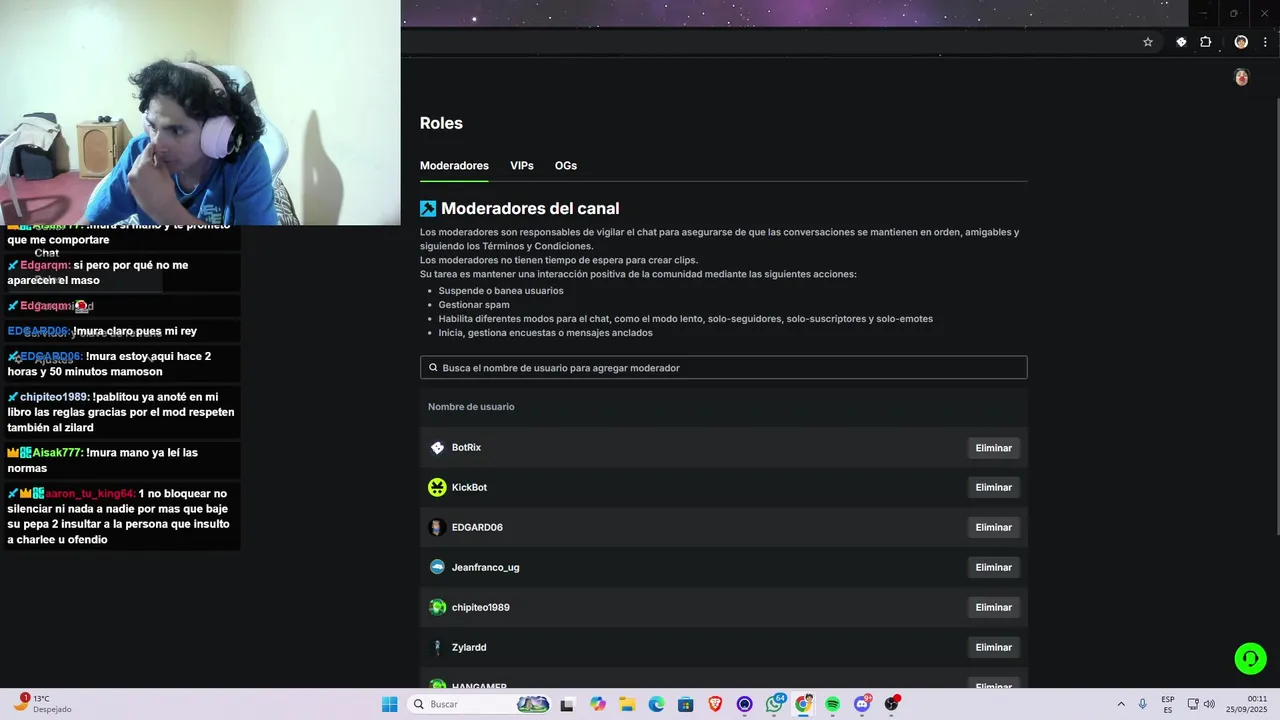Click the BotRix username
This screenshot has height=720, width=1280.
pos(466,448)
